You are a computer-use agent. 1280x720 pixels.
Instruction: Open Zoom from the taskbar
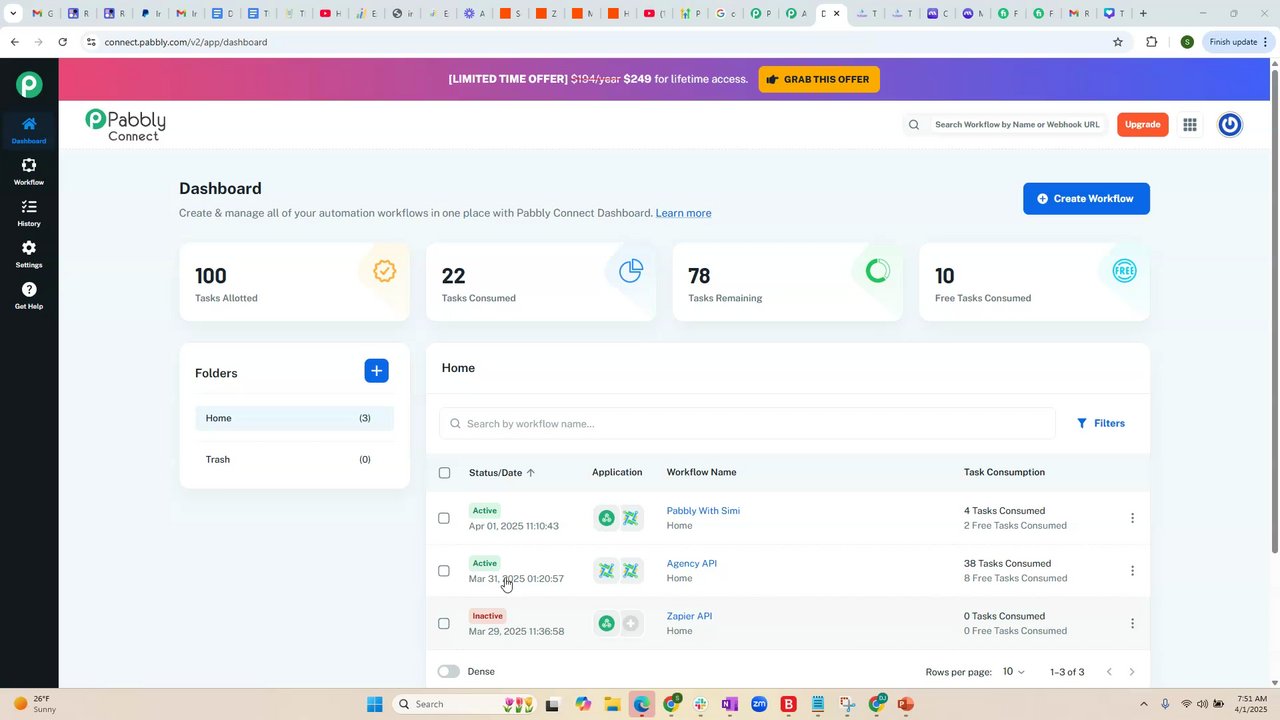(759, 704)
